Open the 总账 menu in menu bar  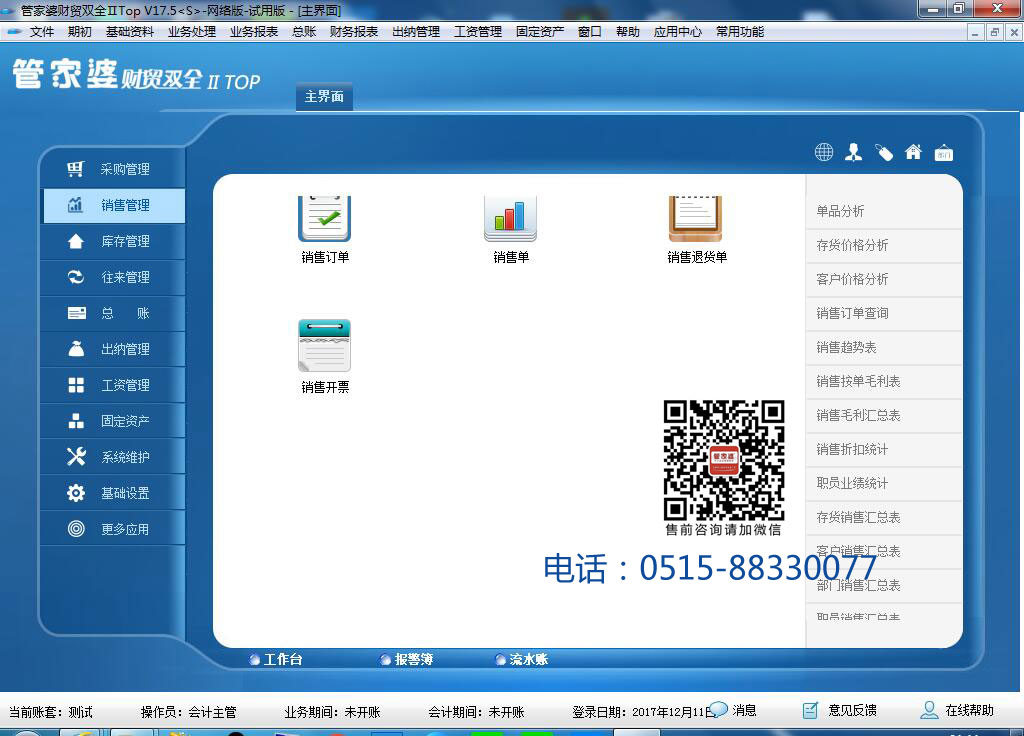click(x=304, y=31)
